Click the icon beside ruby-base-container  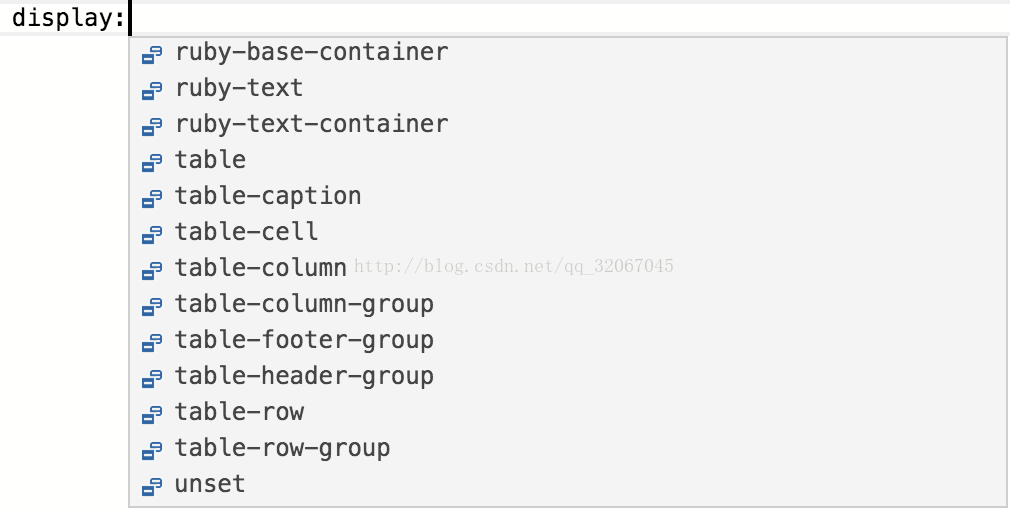pos(152,55)
